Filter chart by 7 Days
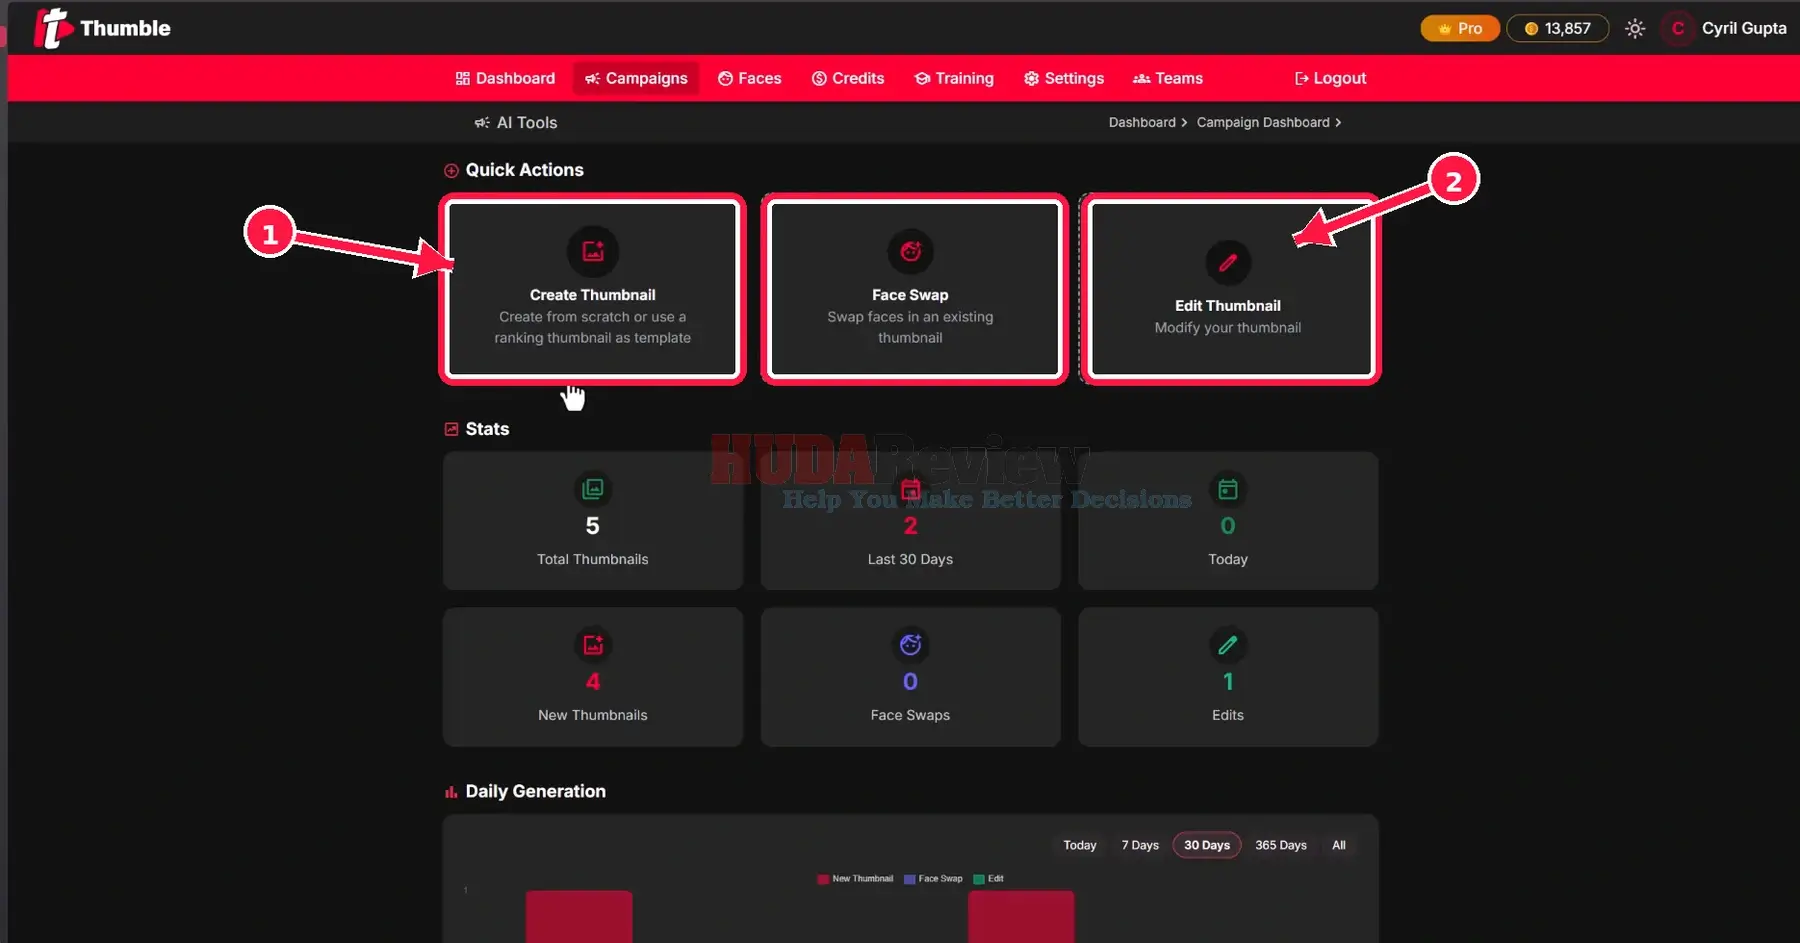The height and width of the screenshot is (943, 1800). [1140, 845]
